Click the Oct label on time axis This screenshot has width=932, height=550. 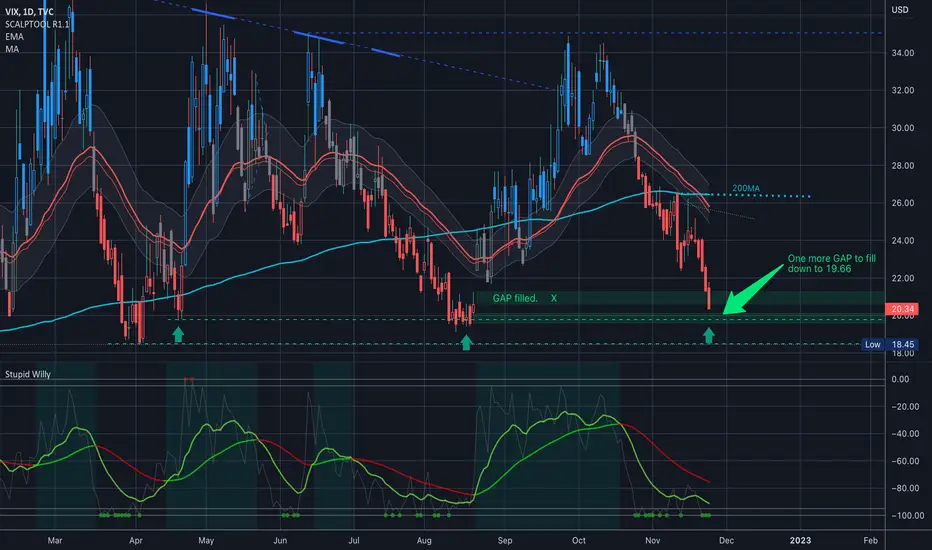tap(578, 540)
